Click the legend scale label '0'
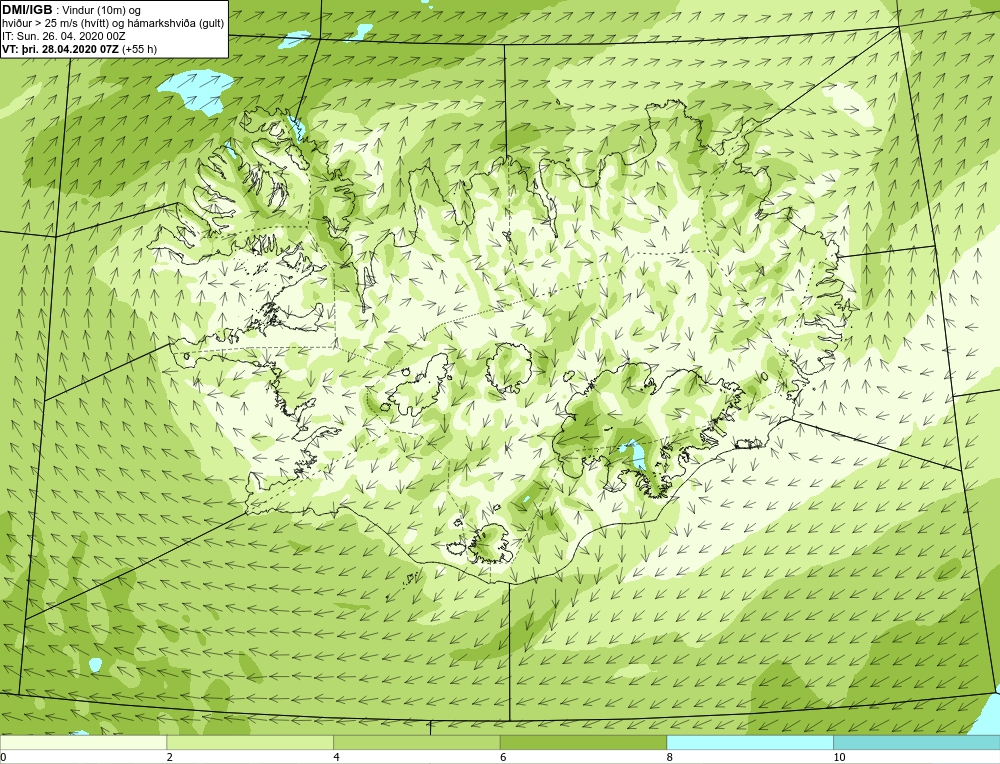 (3, 757)
